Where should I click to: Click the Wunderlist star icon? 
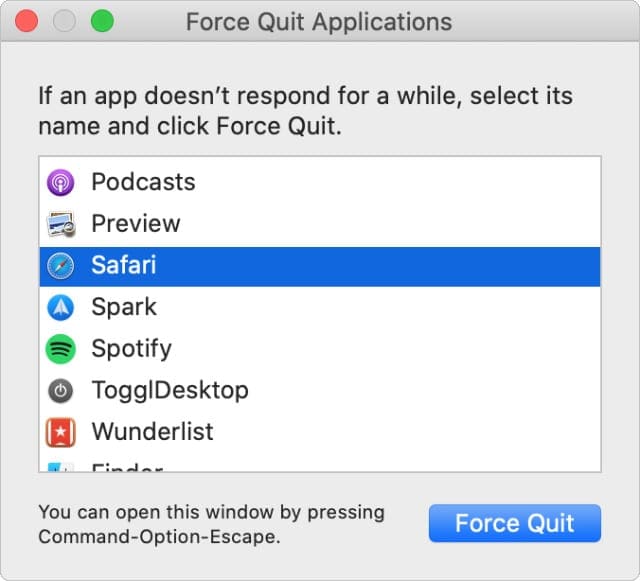pyautogui.click(x=61, y=432)
